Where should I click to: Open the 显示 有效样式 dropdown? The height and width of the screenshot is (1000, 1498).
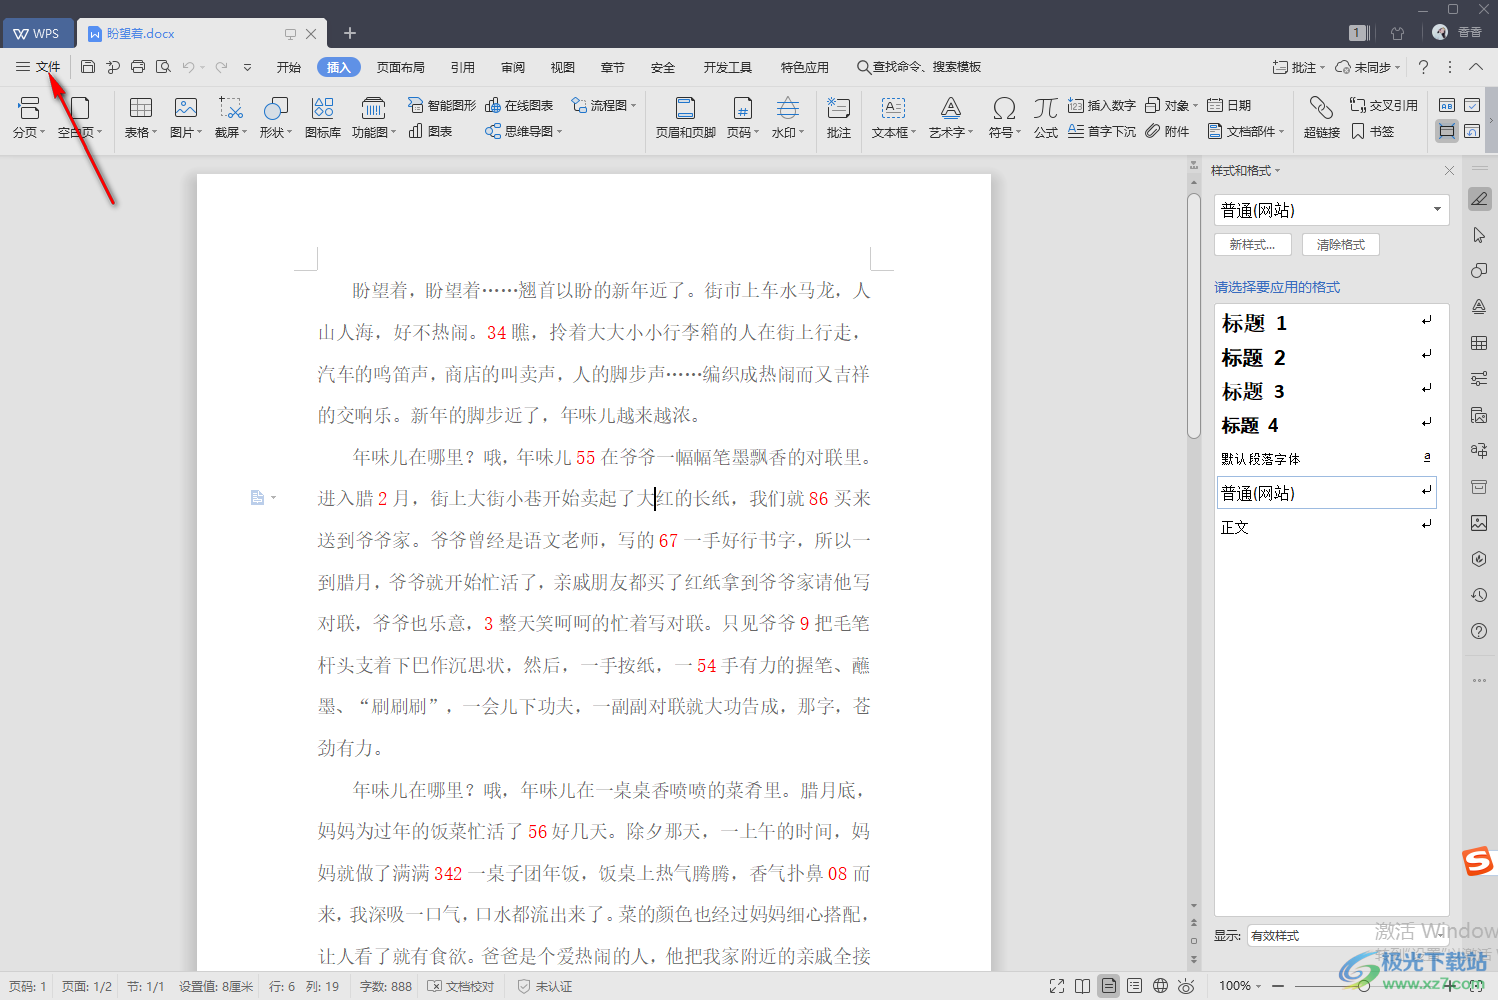click(x=1347, y=936)
